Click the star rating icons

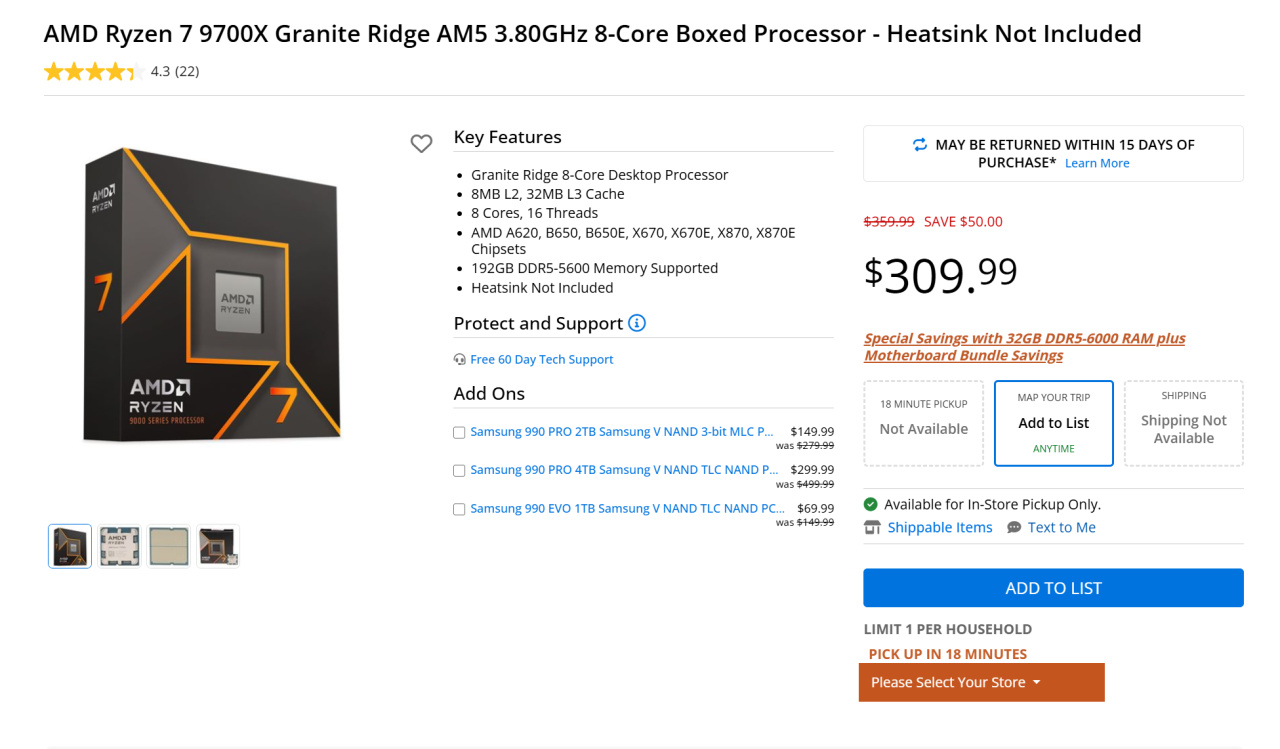click(92, 71)
